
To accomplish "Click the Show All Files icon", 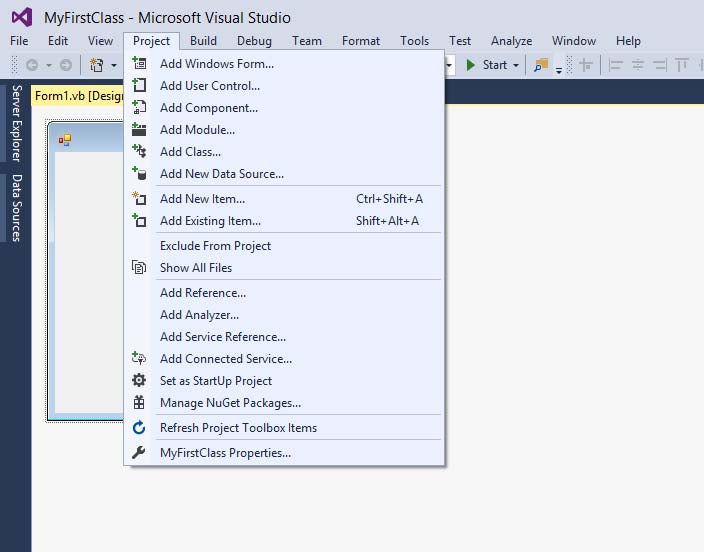I will pos(140,268).
